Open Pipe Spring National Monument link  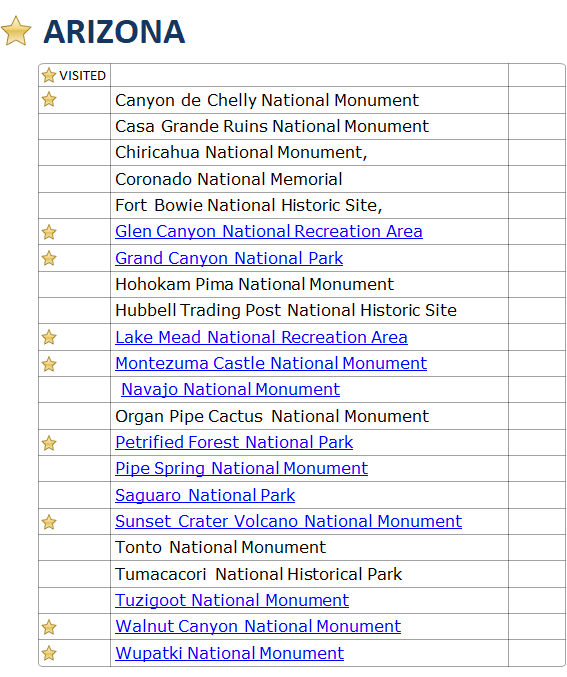(x=241, y=468)
